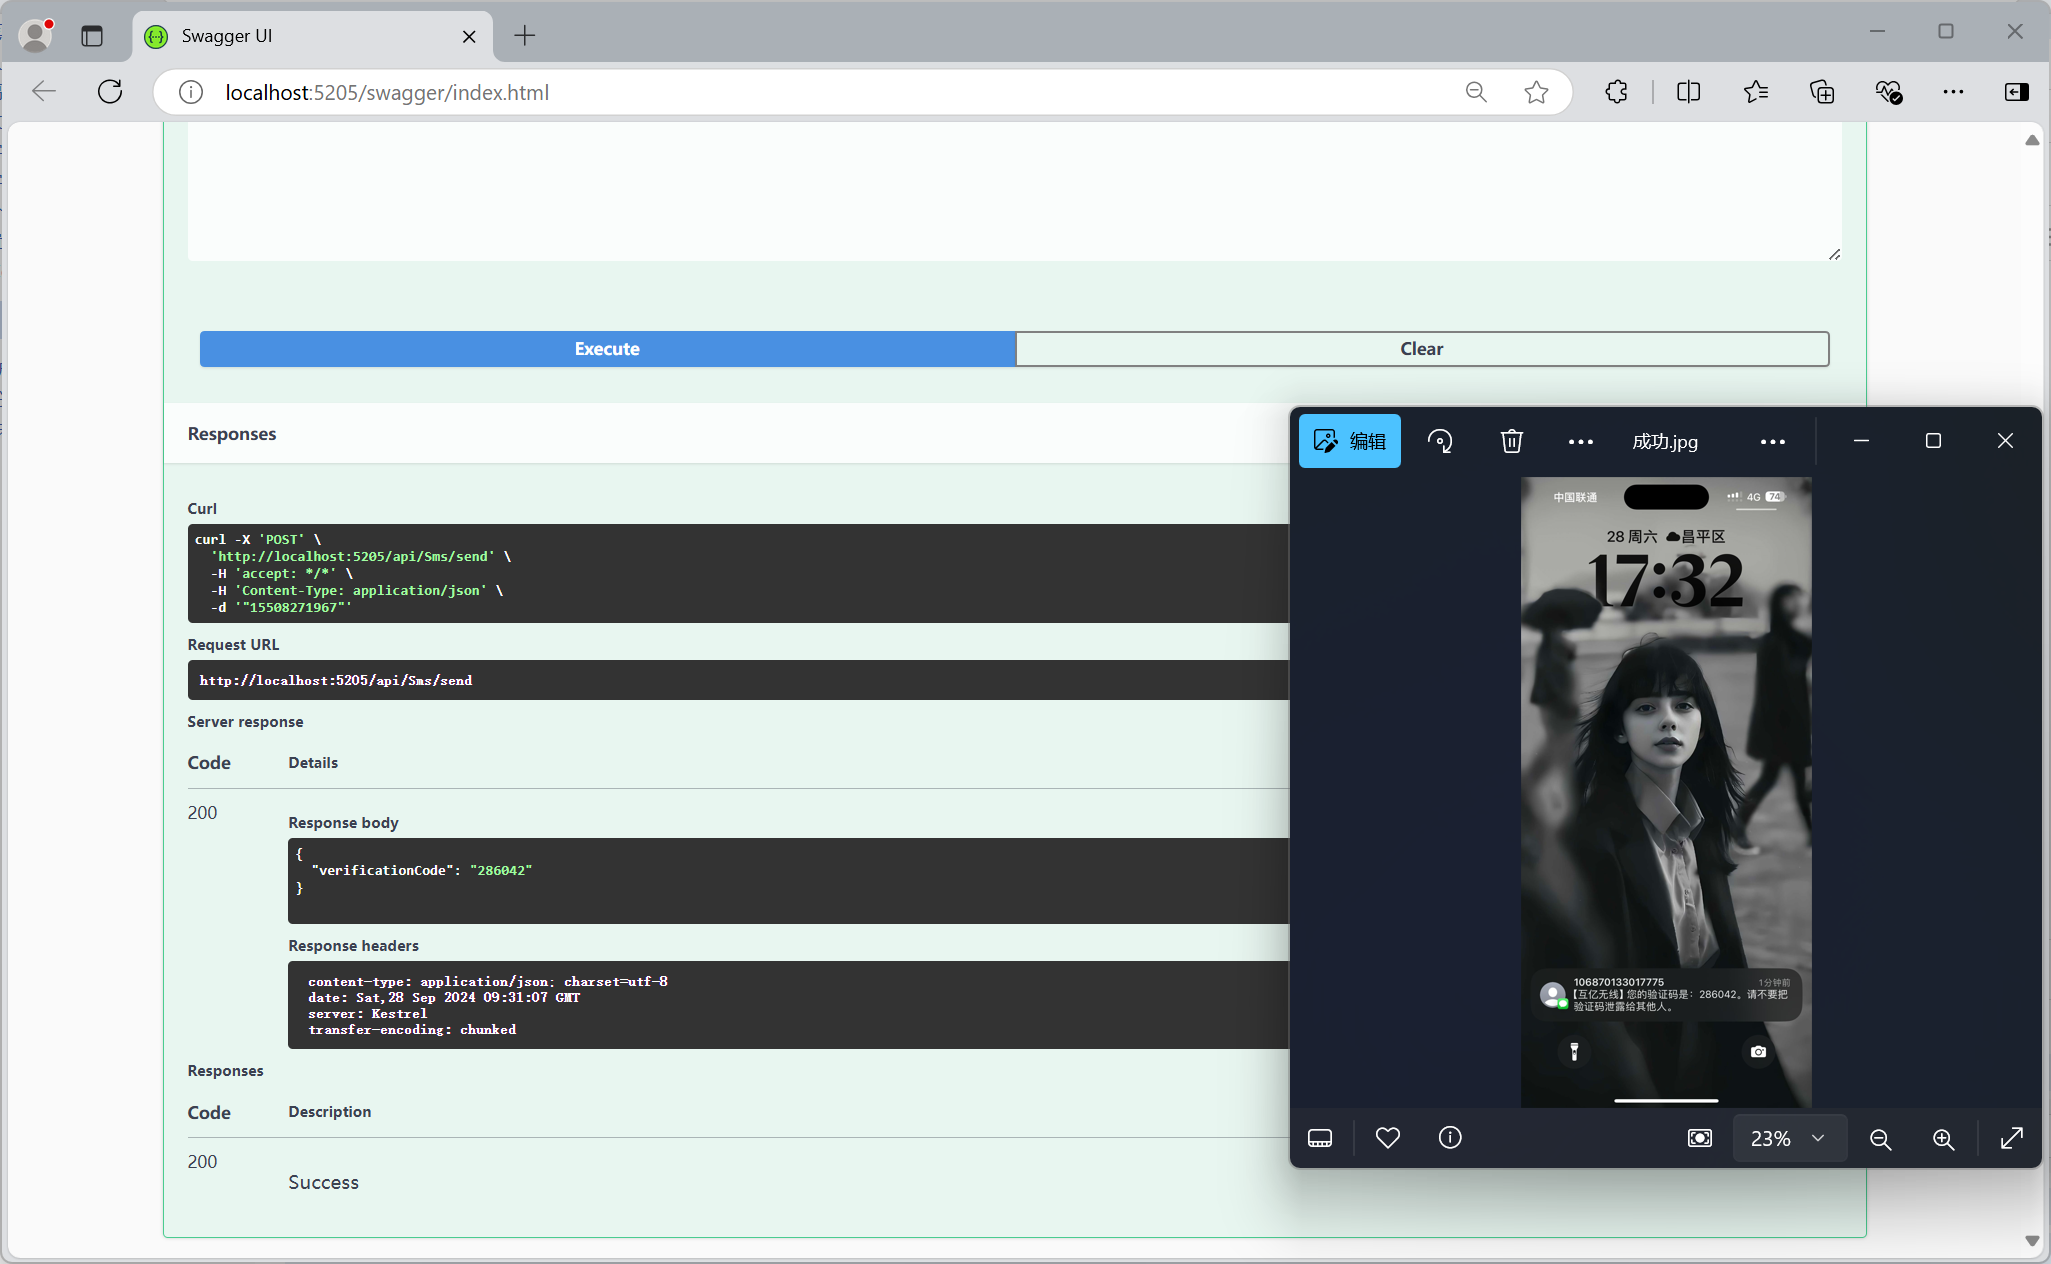
Task: Click the more options (...) icon next to 成功.jpg title
Action: point(1773,441)
